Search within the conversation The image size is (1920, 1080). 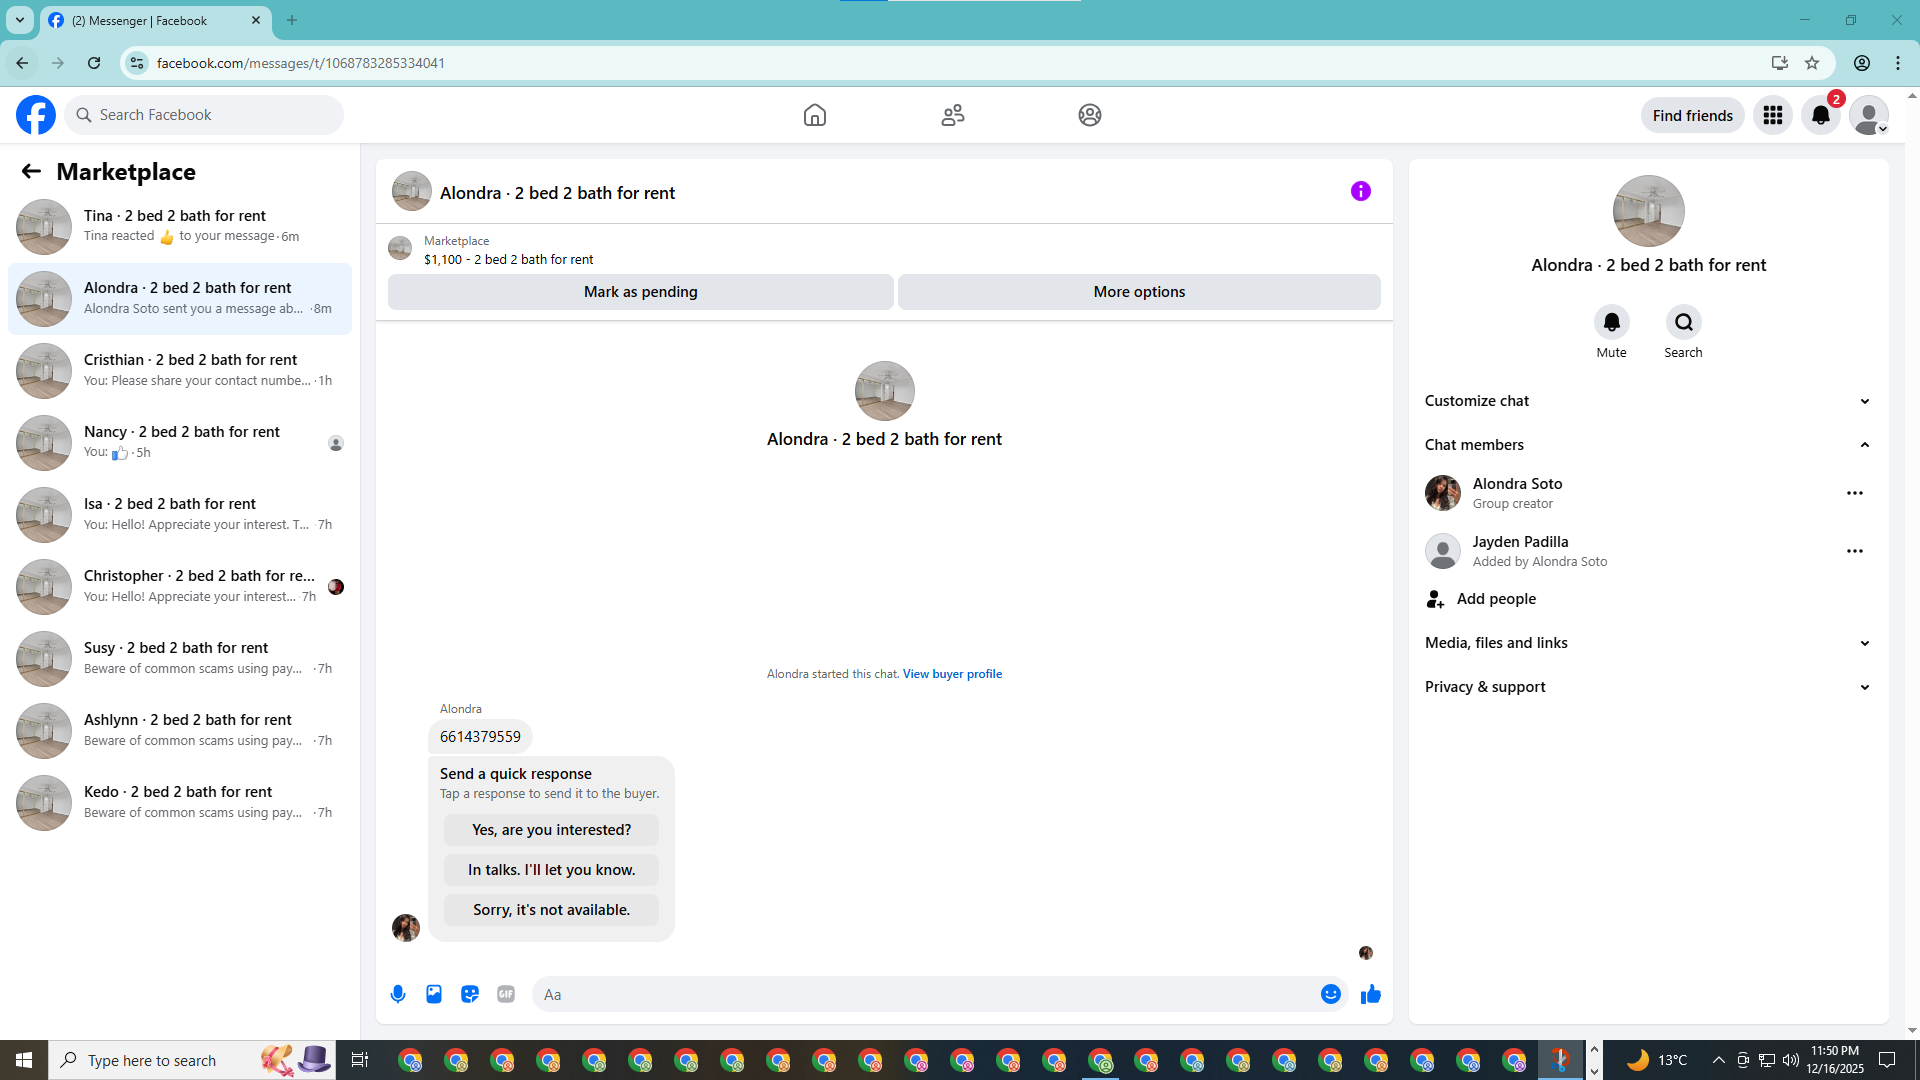1684,322
